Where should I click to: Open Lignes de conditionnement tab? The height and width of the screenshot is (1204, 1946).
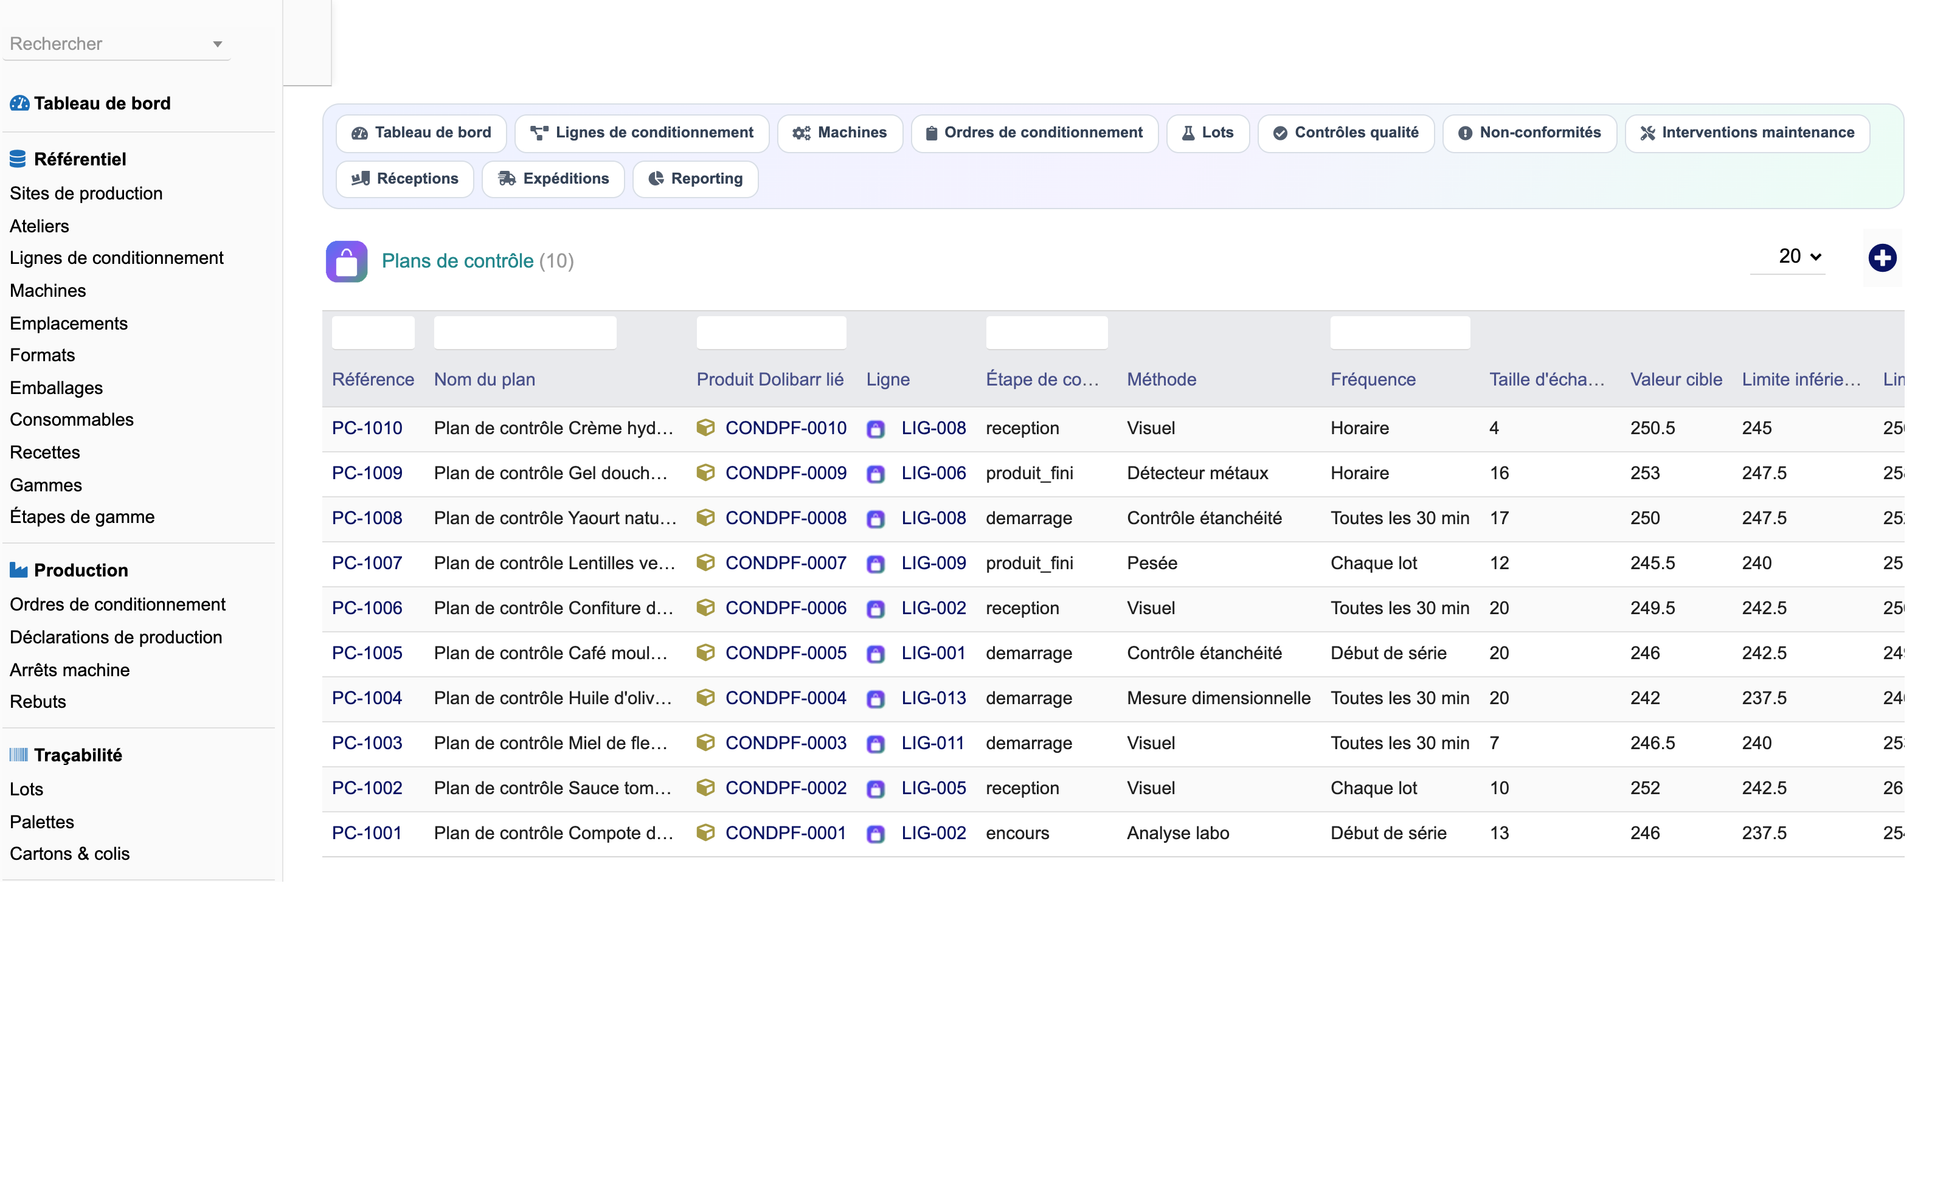(642, 133)
